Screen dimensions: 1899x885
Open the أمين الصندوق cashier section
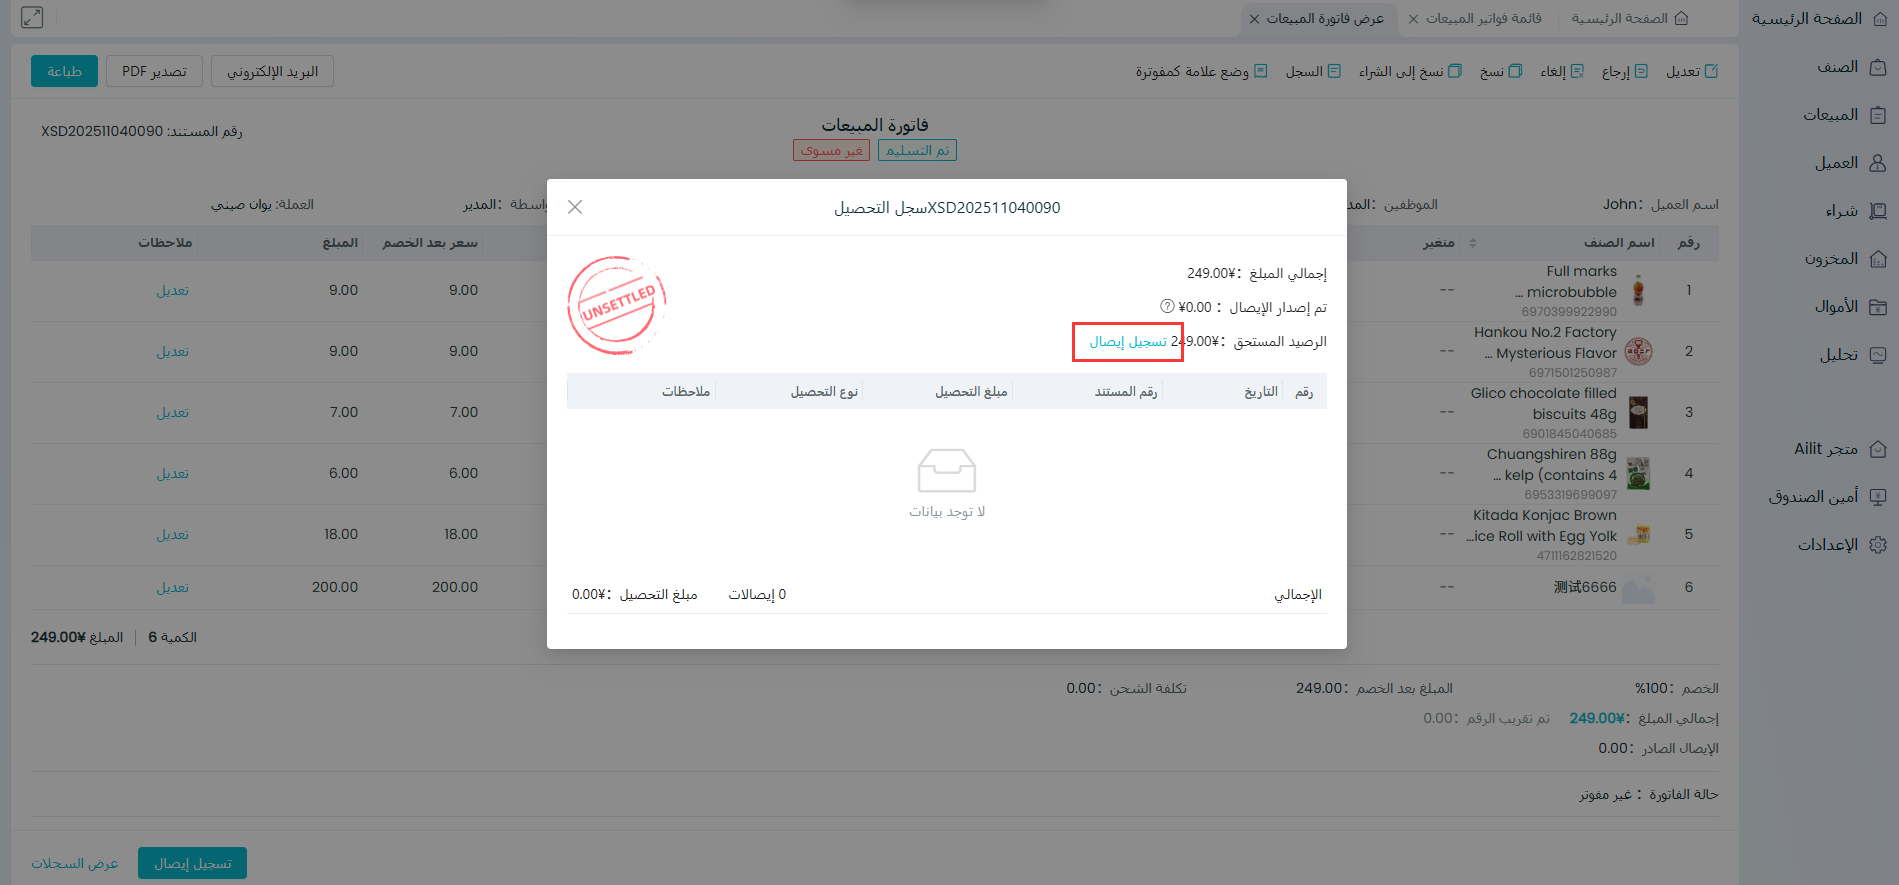tap(1826, 497)
